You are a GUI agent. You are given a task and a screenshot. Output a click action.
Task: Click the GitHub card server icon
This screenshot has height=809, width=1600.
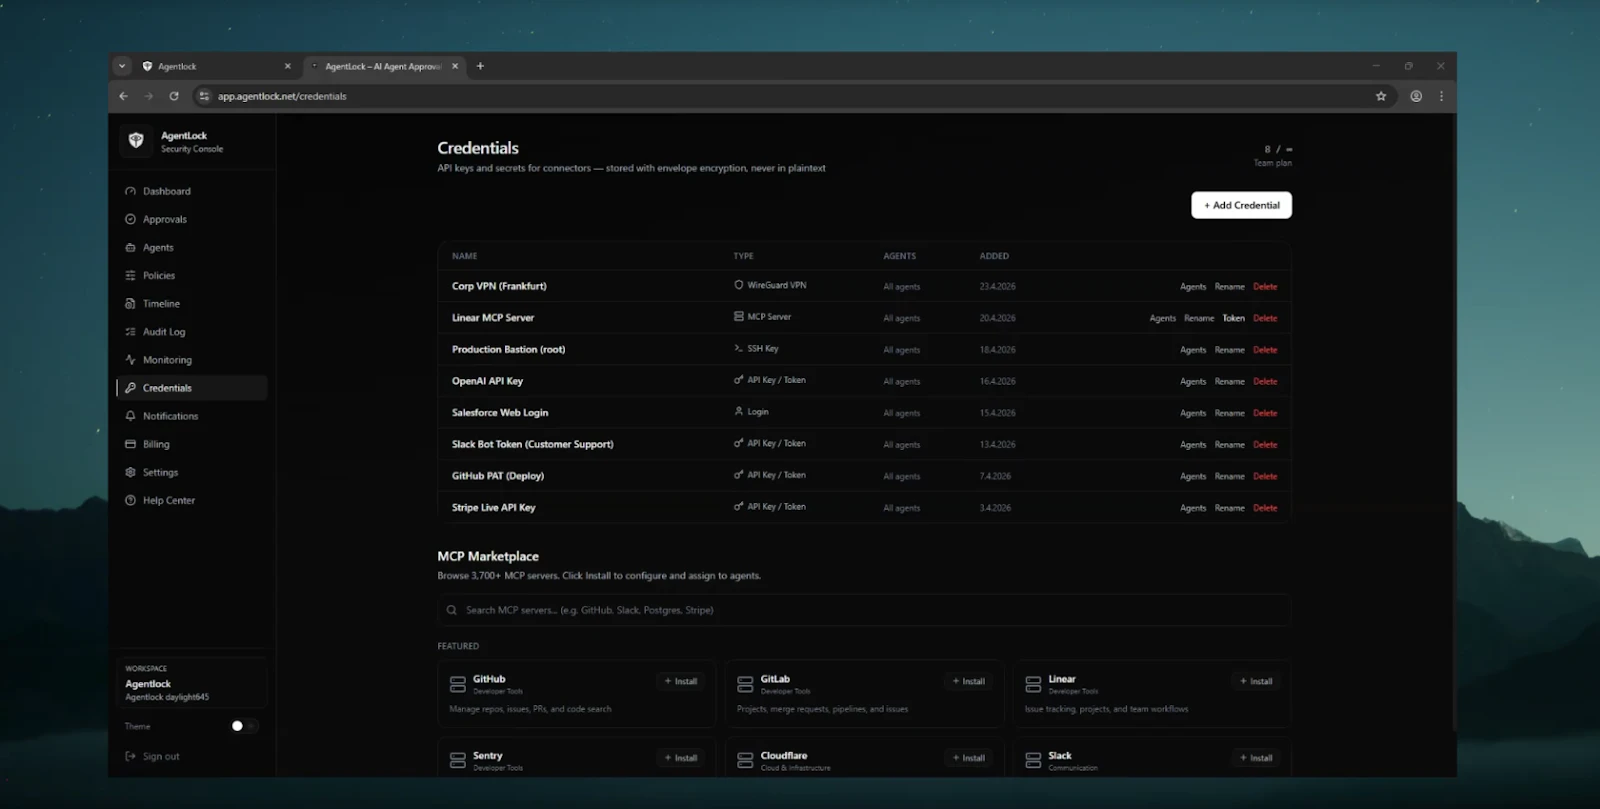(x=457, y=684)
